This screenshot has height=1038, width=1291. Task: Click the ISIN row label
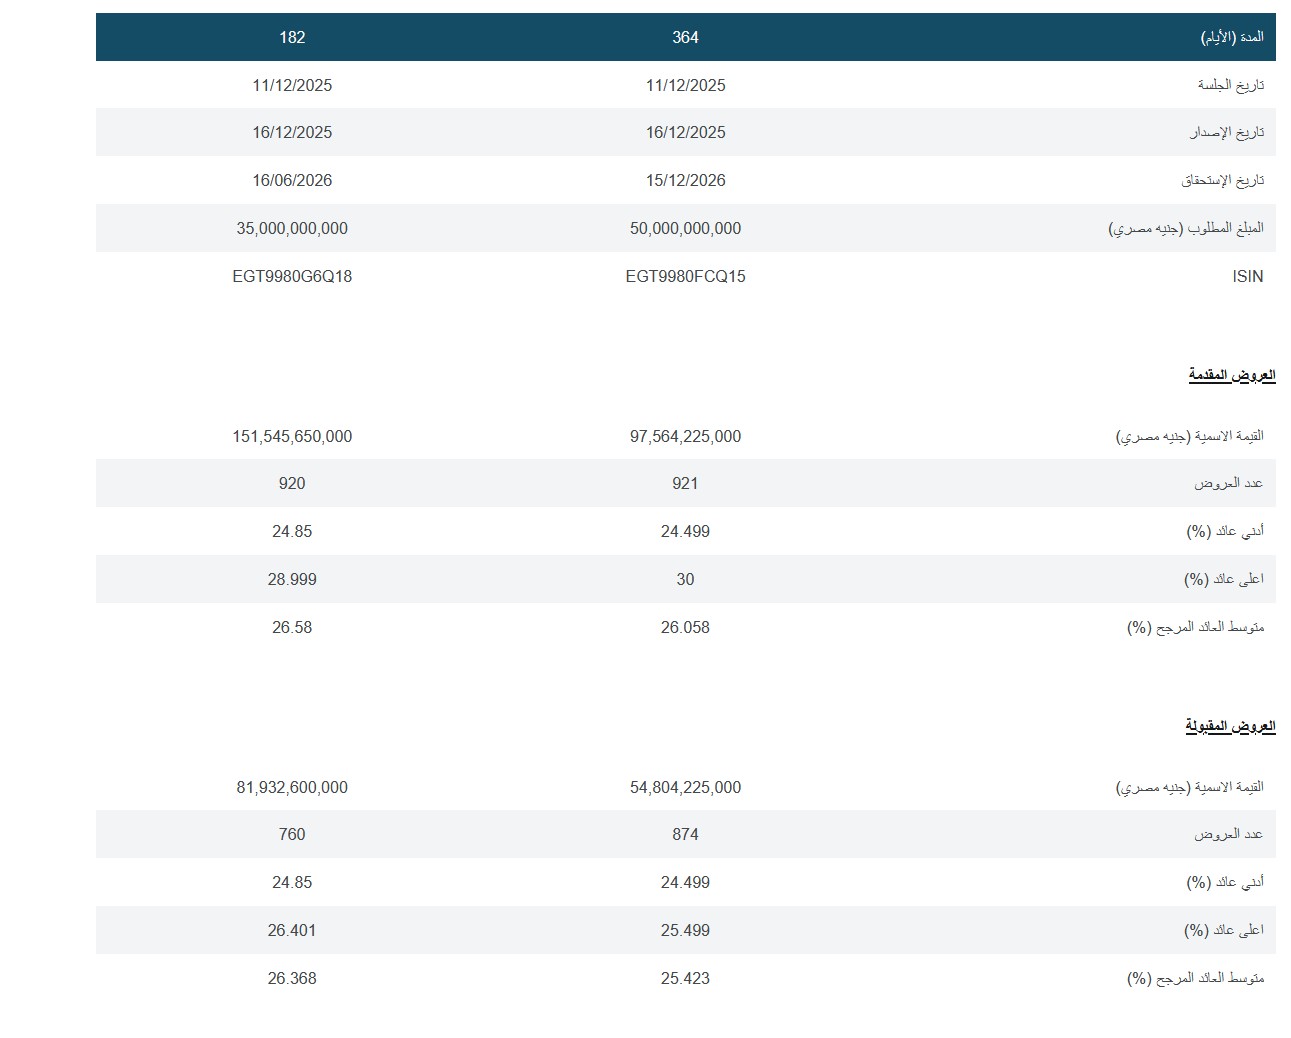(1247, 276)
